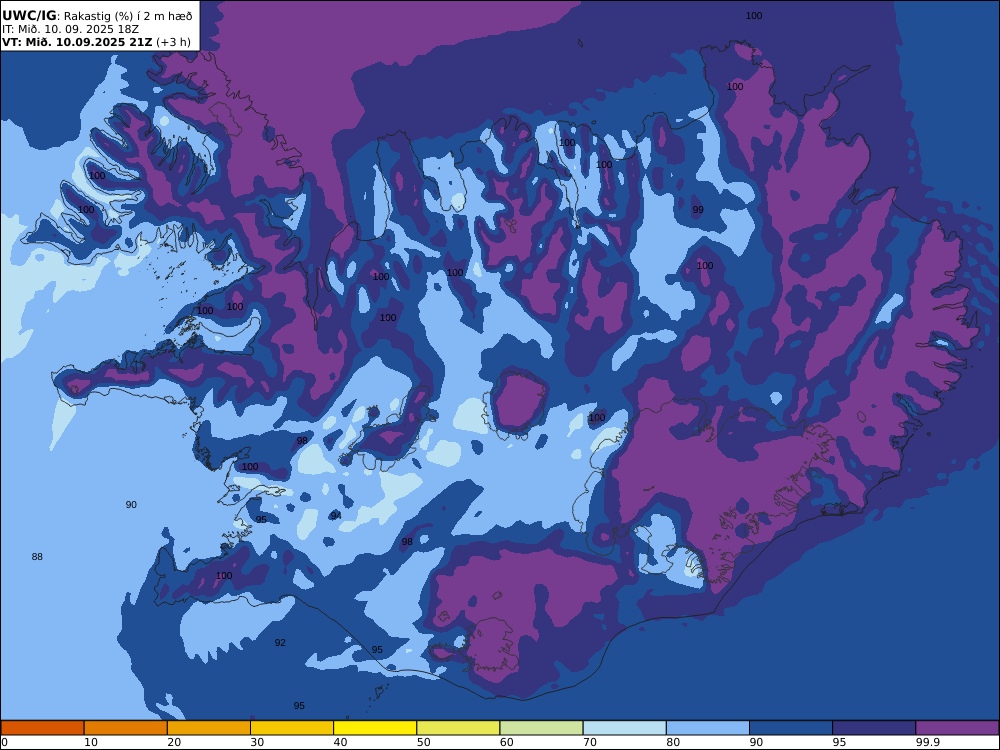The height and width of the screenshot is (750, 1000).
Task: Click the '94' humidity value on the map
Action: point(336,515)
